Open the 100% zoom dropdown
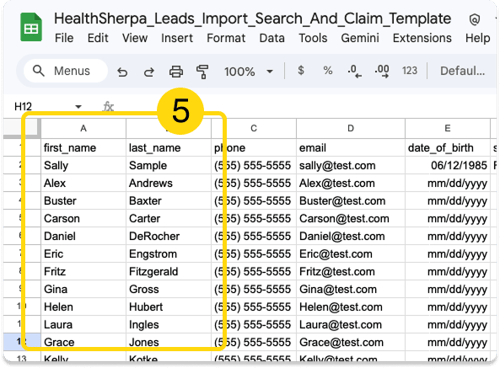 tap(248, 71)
